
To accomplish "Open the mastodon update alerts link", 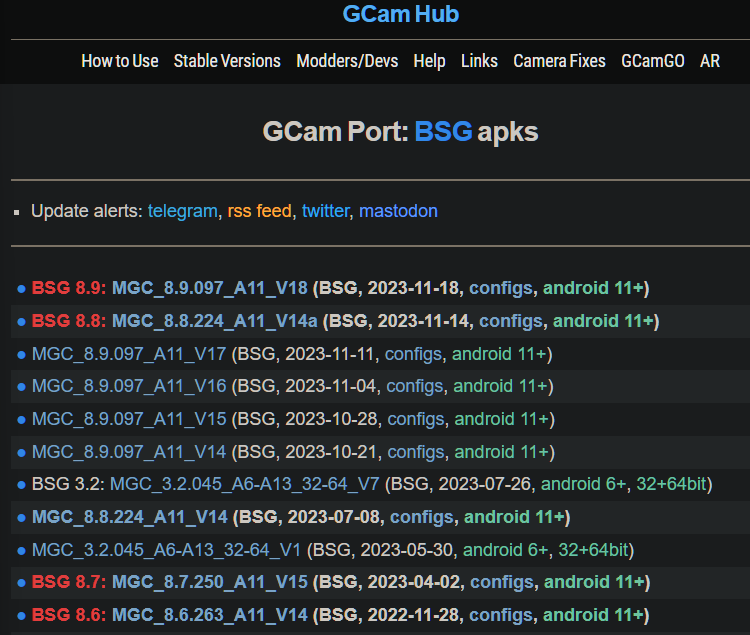I will click(x=398, y=211).
